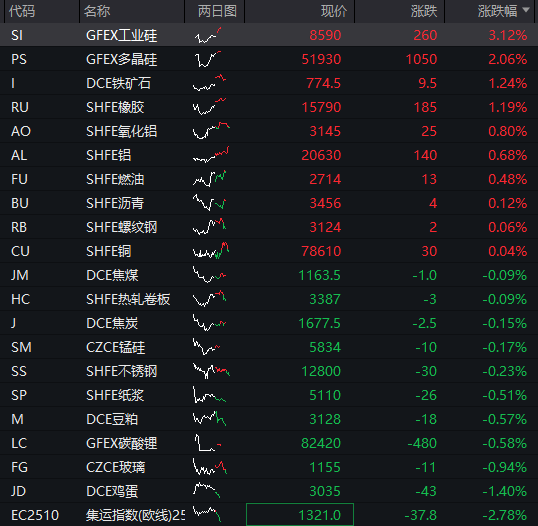This screenshot has width=538, height=526.
Task: Click the 3.12% change percentage
Action: coord(507,35)
